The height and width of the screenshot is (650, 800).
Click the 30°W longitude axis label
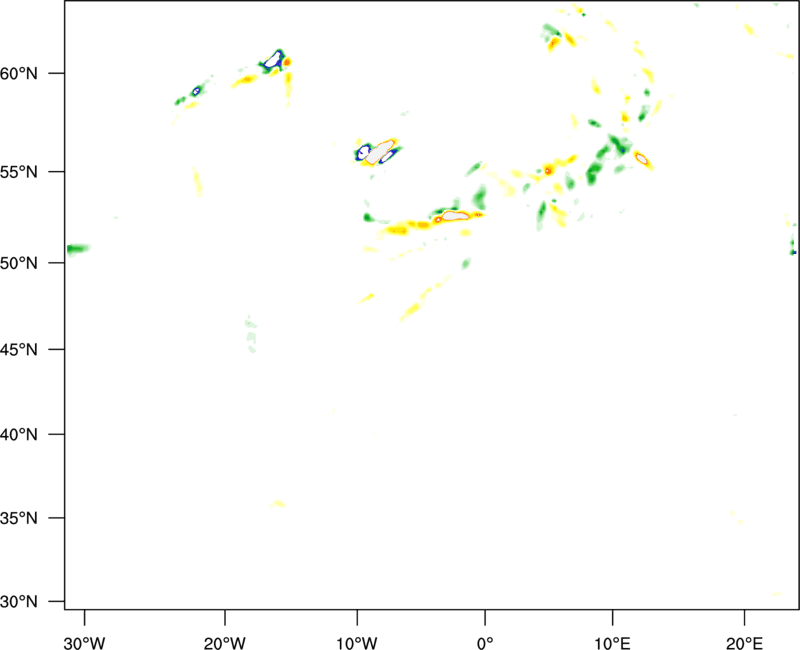[84, 643]
